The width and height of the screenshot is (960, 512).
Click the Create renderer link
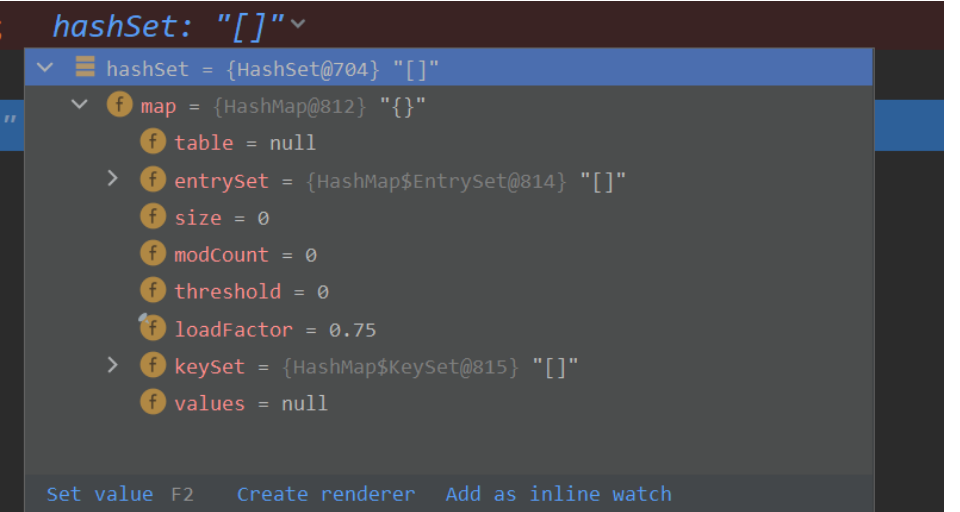point(325,494)
